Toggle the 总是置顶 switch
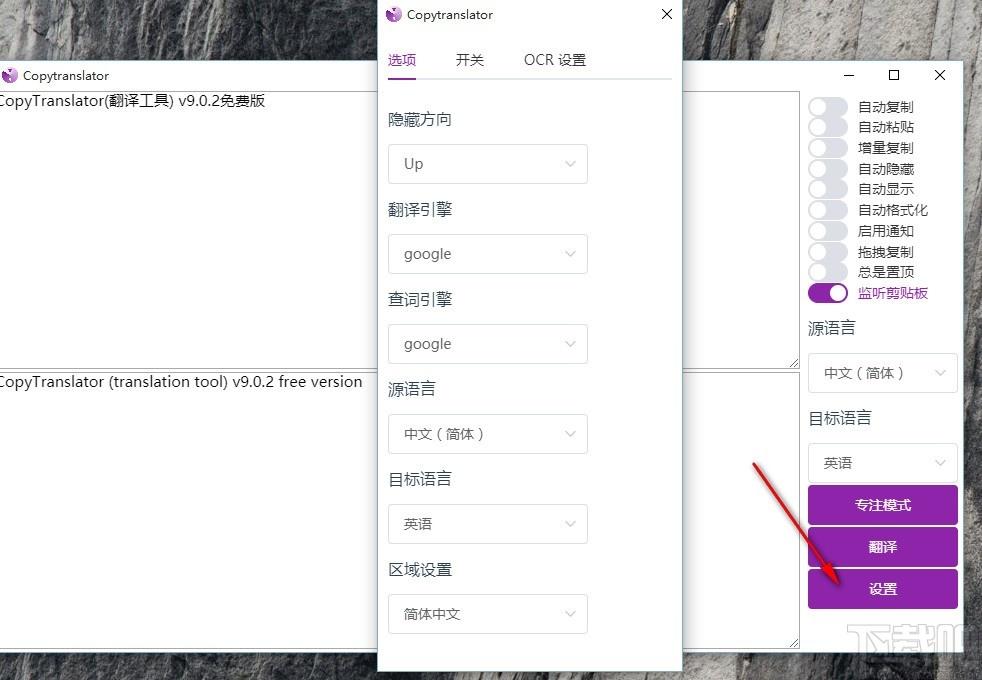 [x=827, y=272]
